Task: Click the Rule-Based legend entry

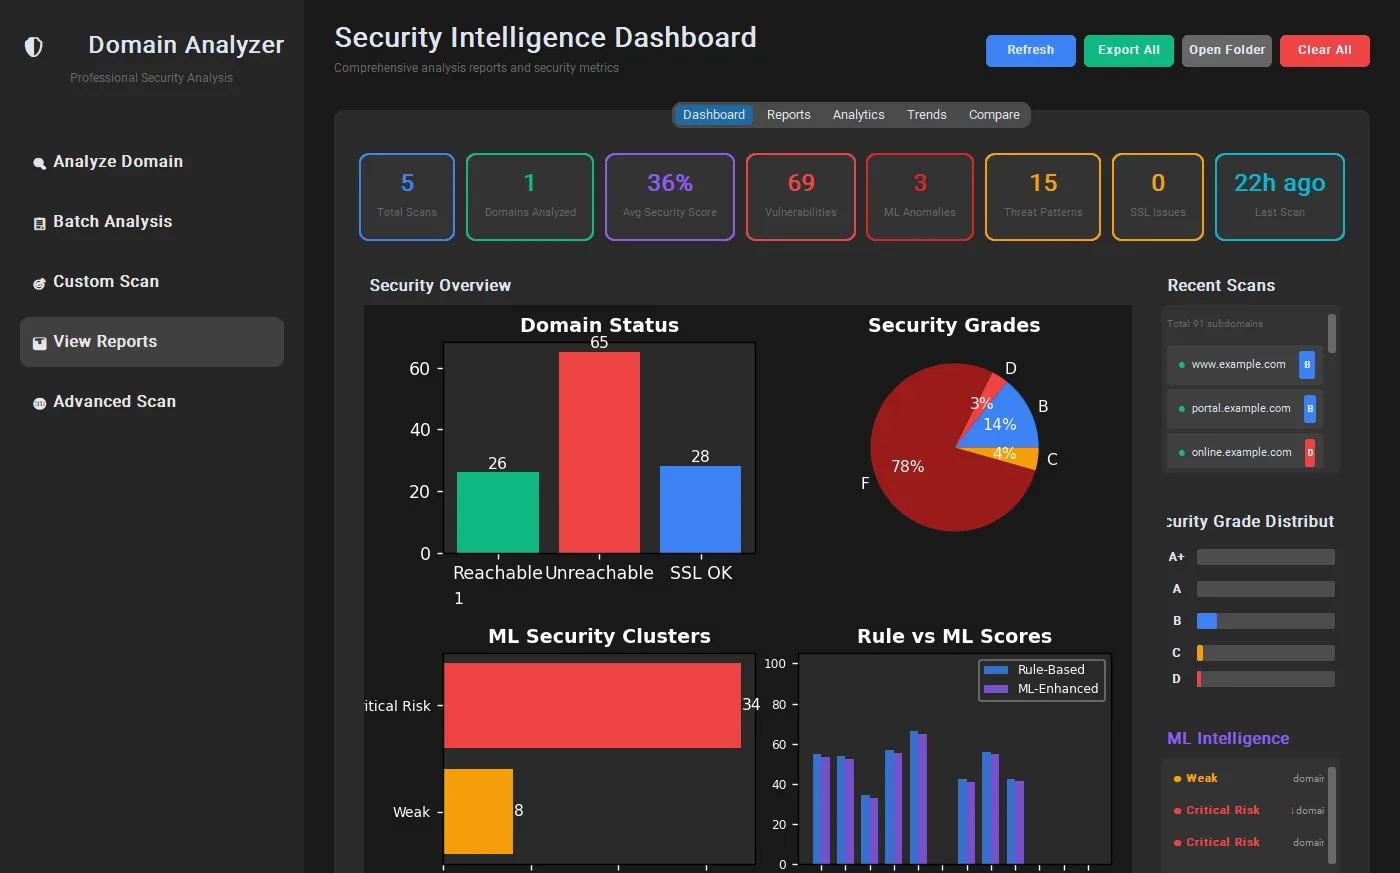Action: (1035, 670)
